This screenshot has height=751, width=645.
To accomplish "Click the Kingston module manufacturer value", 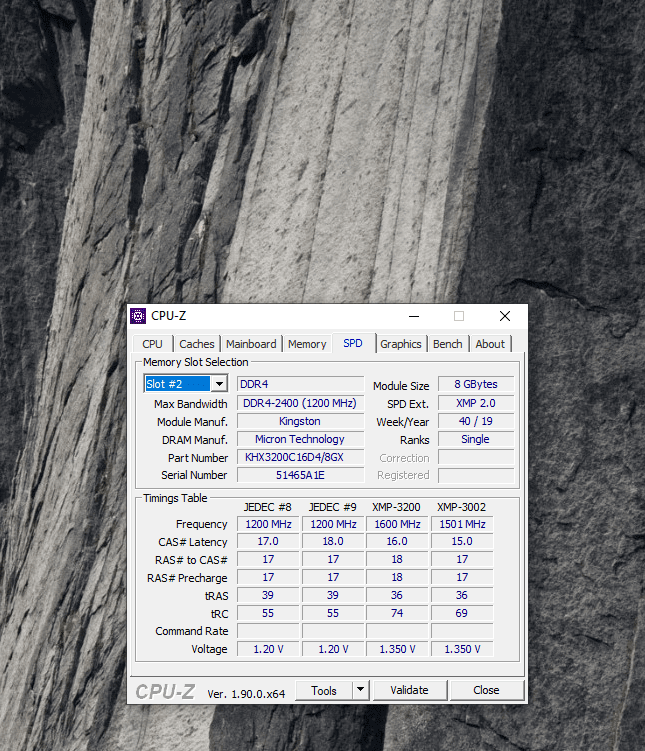I will [300, 421].
